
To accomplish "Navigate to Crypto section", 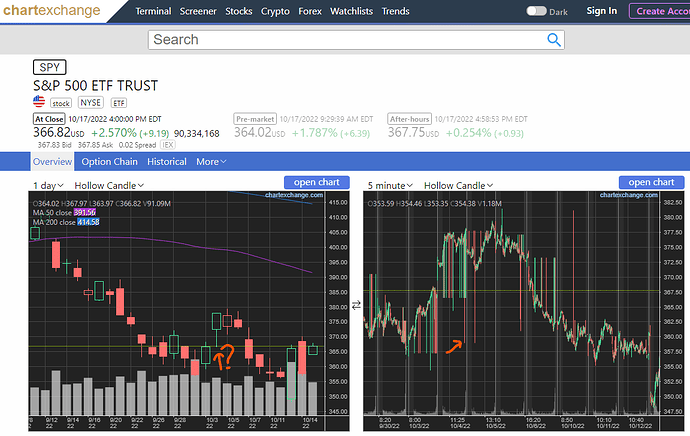I will pyautogui.click(x=275, y=11).
